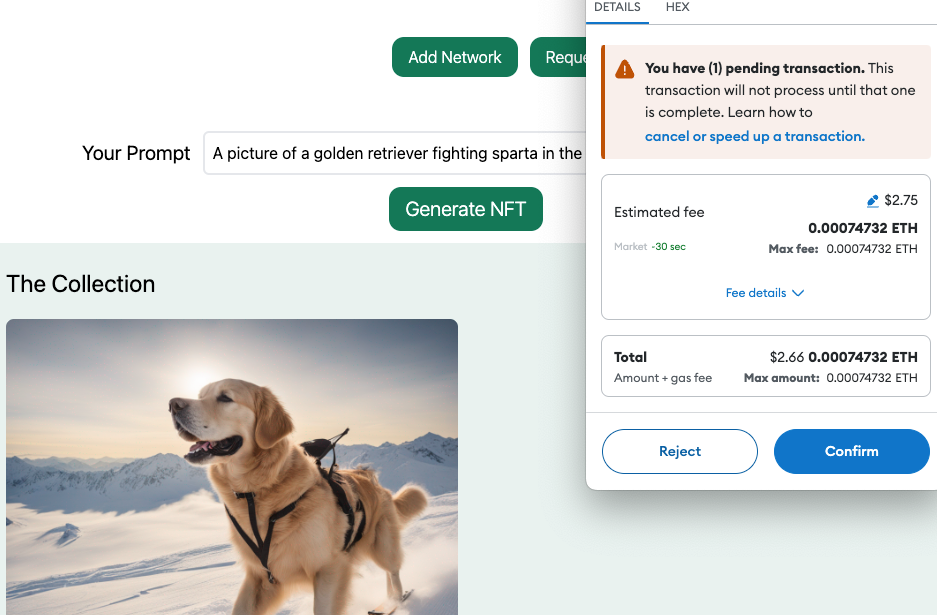The height and width of the screenshot is (615, 937).
Task: Focus the Your Prompt text field
Action: click(x=395, y=153)
